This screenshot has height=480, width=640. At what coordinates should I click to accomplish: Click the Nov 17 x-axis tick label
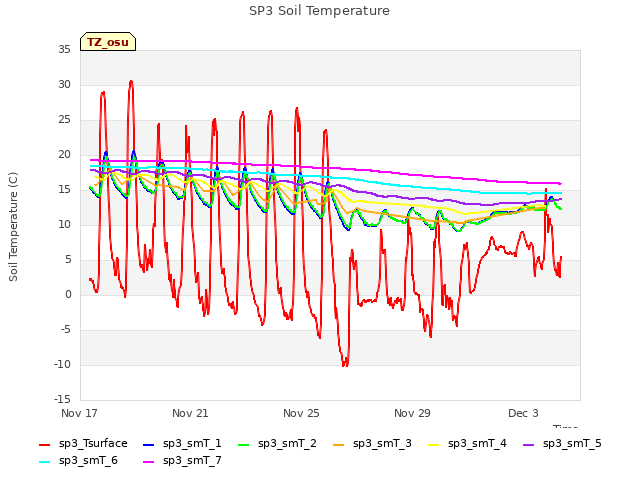coord(79,413)
